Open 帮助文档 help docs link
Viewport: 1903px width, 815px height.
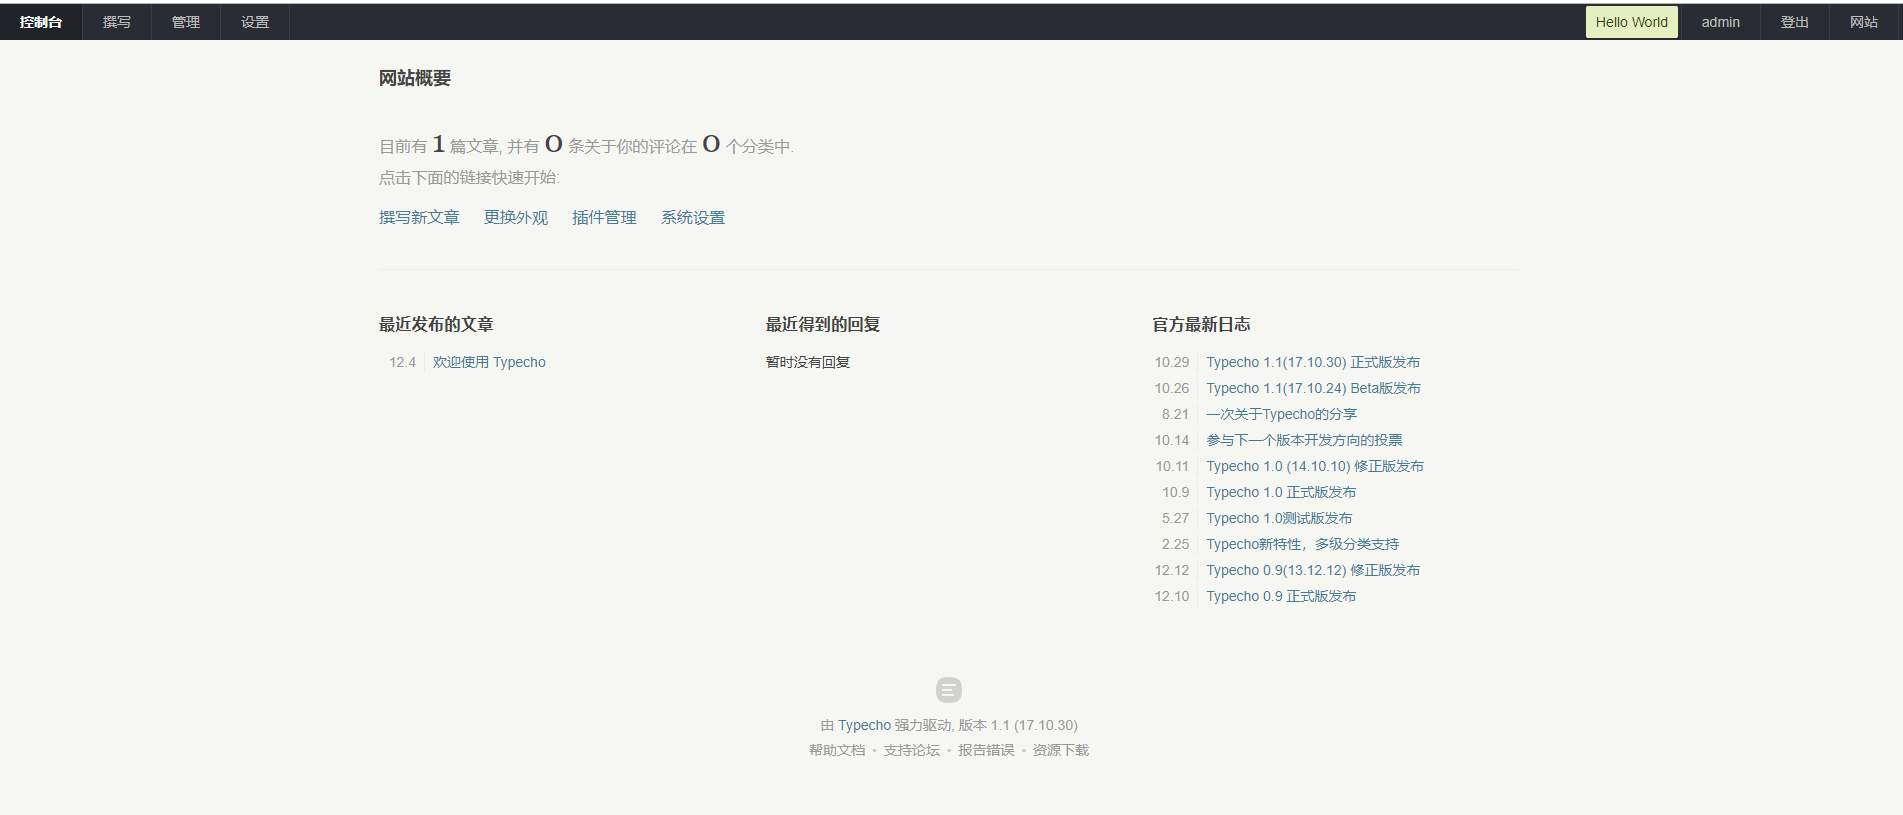837,750
